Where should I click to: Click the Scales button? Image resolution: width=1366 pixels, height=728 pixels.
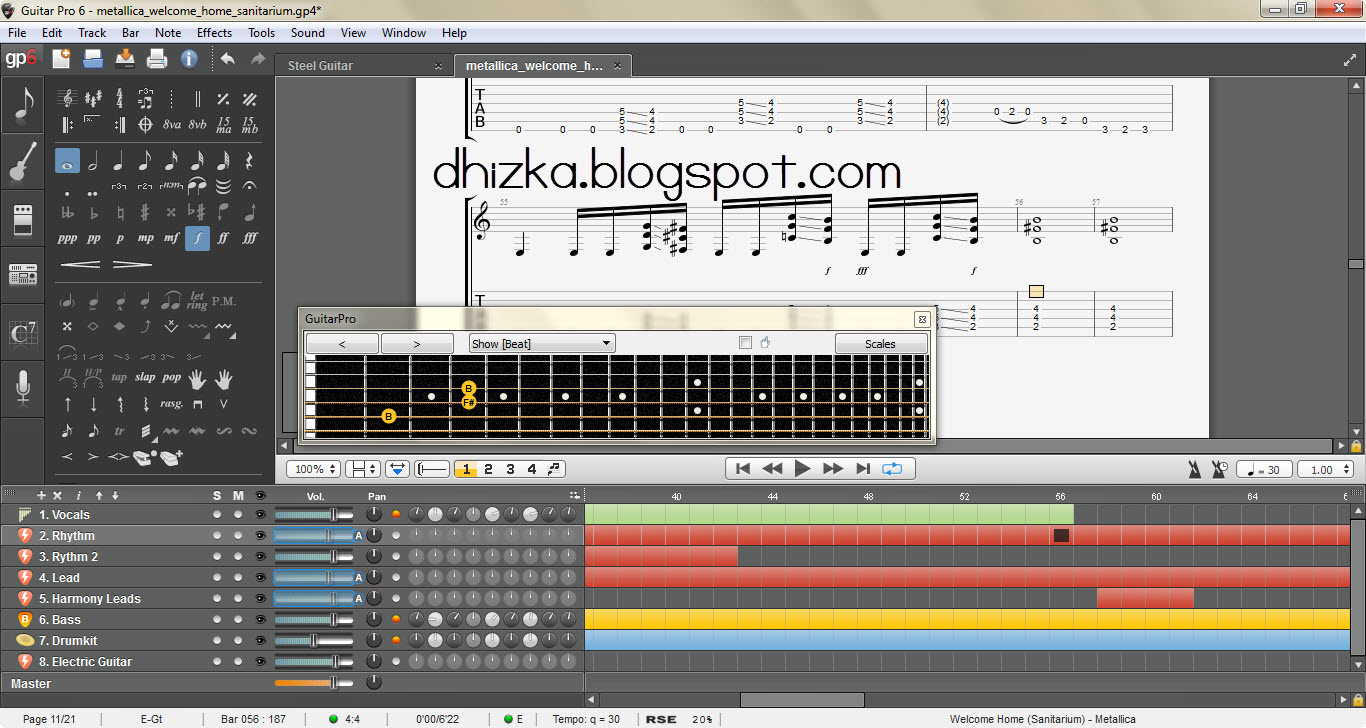point(880,343)
